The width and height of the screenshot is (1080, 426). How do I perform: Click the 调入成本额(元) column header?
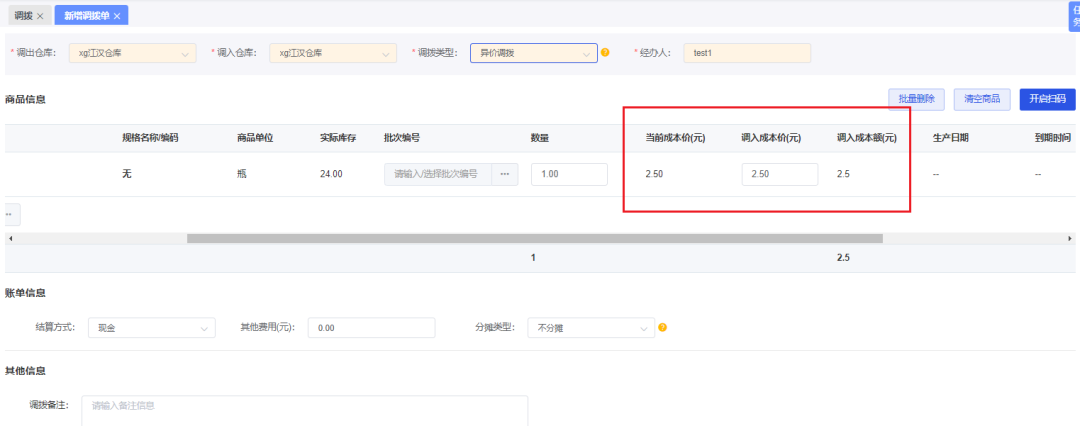pyautogui.click(x=866, y=138)
